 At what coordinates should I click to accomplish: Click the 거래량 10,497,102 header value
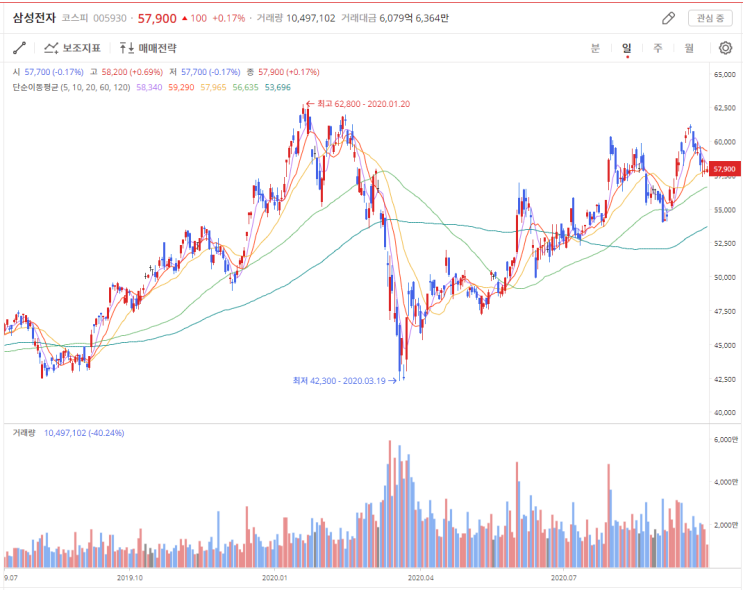point(296,18)
